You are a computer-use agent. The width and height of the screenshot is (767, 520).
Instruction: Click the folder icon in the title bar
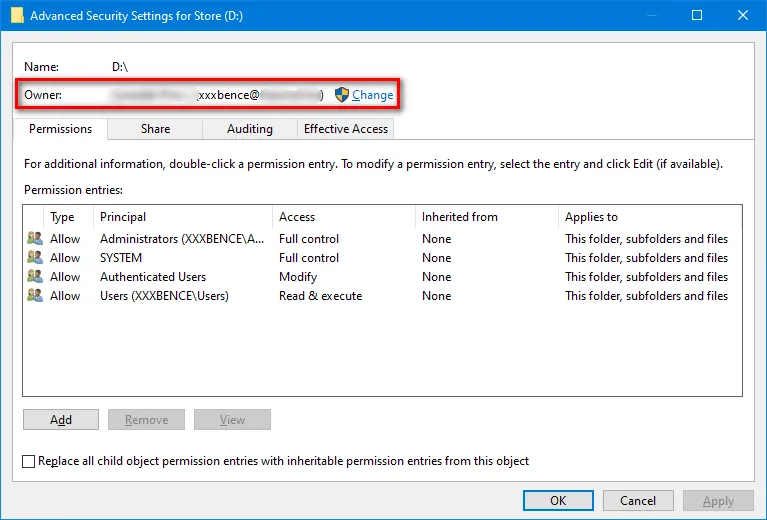pos(17,16)
